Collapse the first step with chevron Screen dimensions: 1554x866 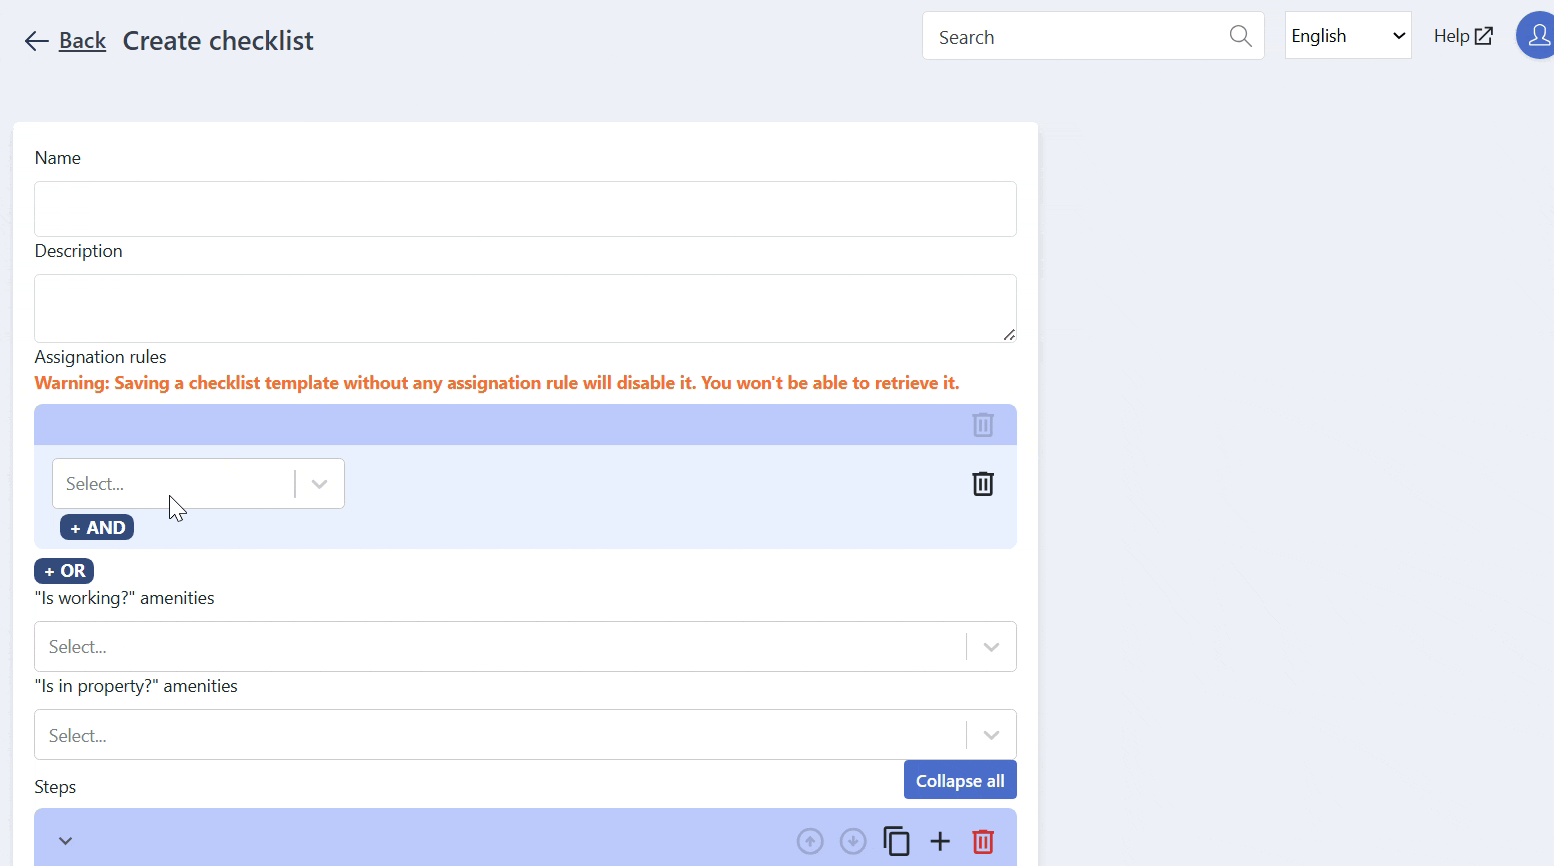65,841
